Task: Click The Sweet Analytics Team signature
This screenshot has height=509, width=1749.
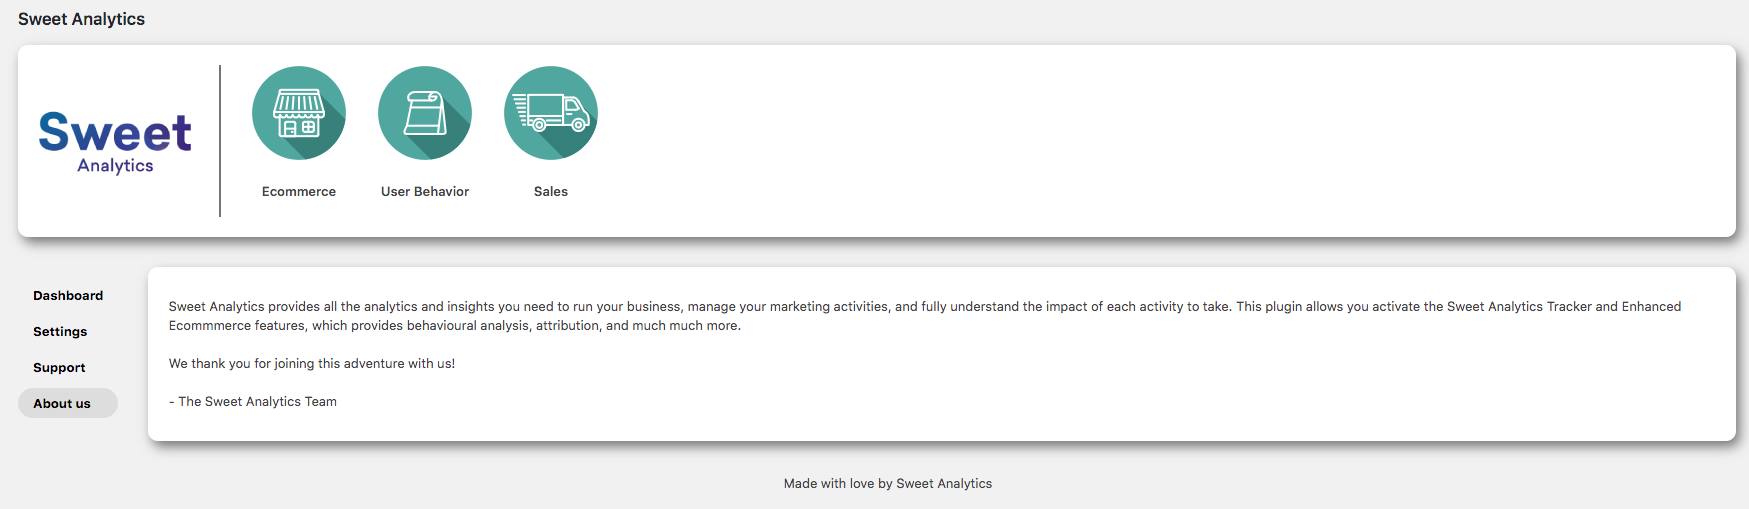Action: coord(253,401)
